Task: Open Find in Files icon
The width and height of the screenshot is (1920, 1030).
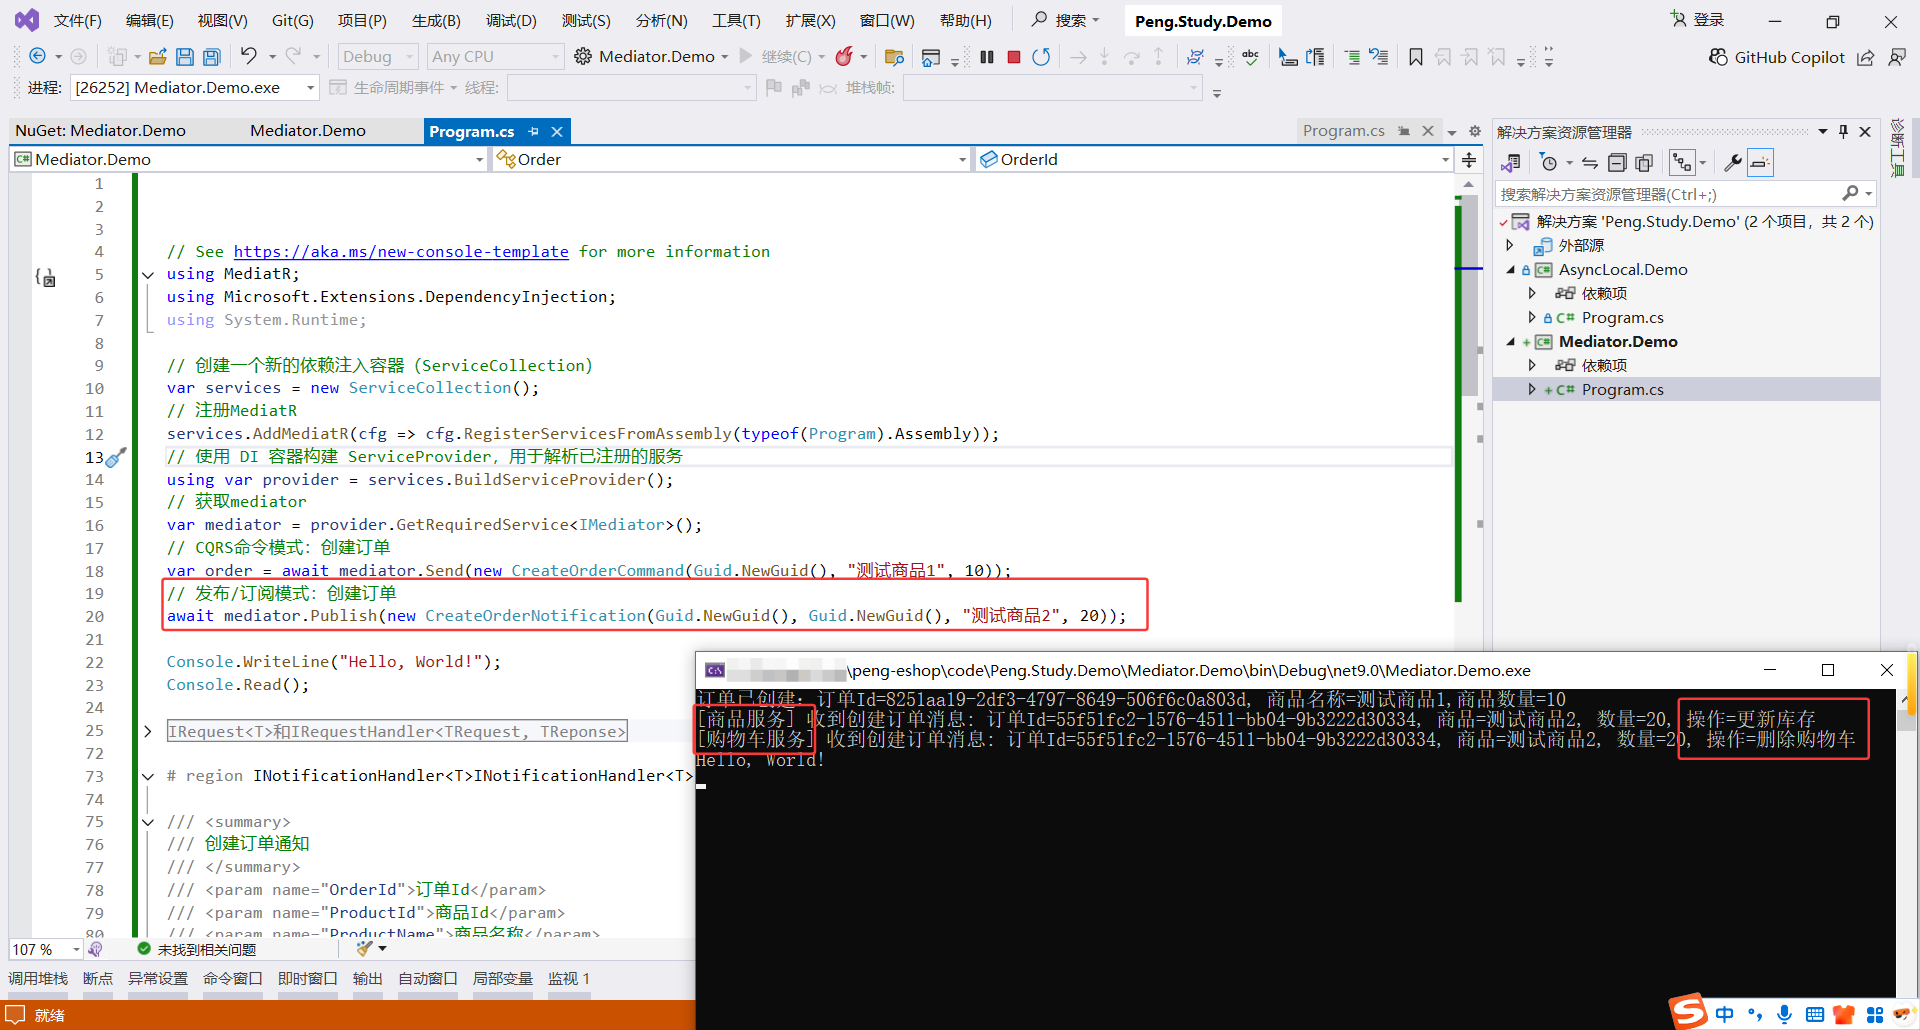Action: 895,57
